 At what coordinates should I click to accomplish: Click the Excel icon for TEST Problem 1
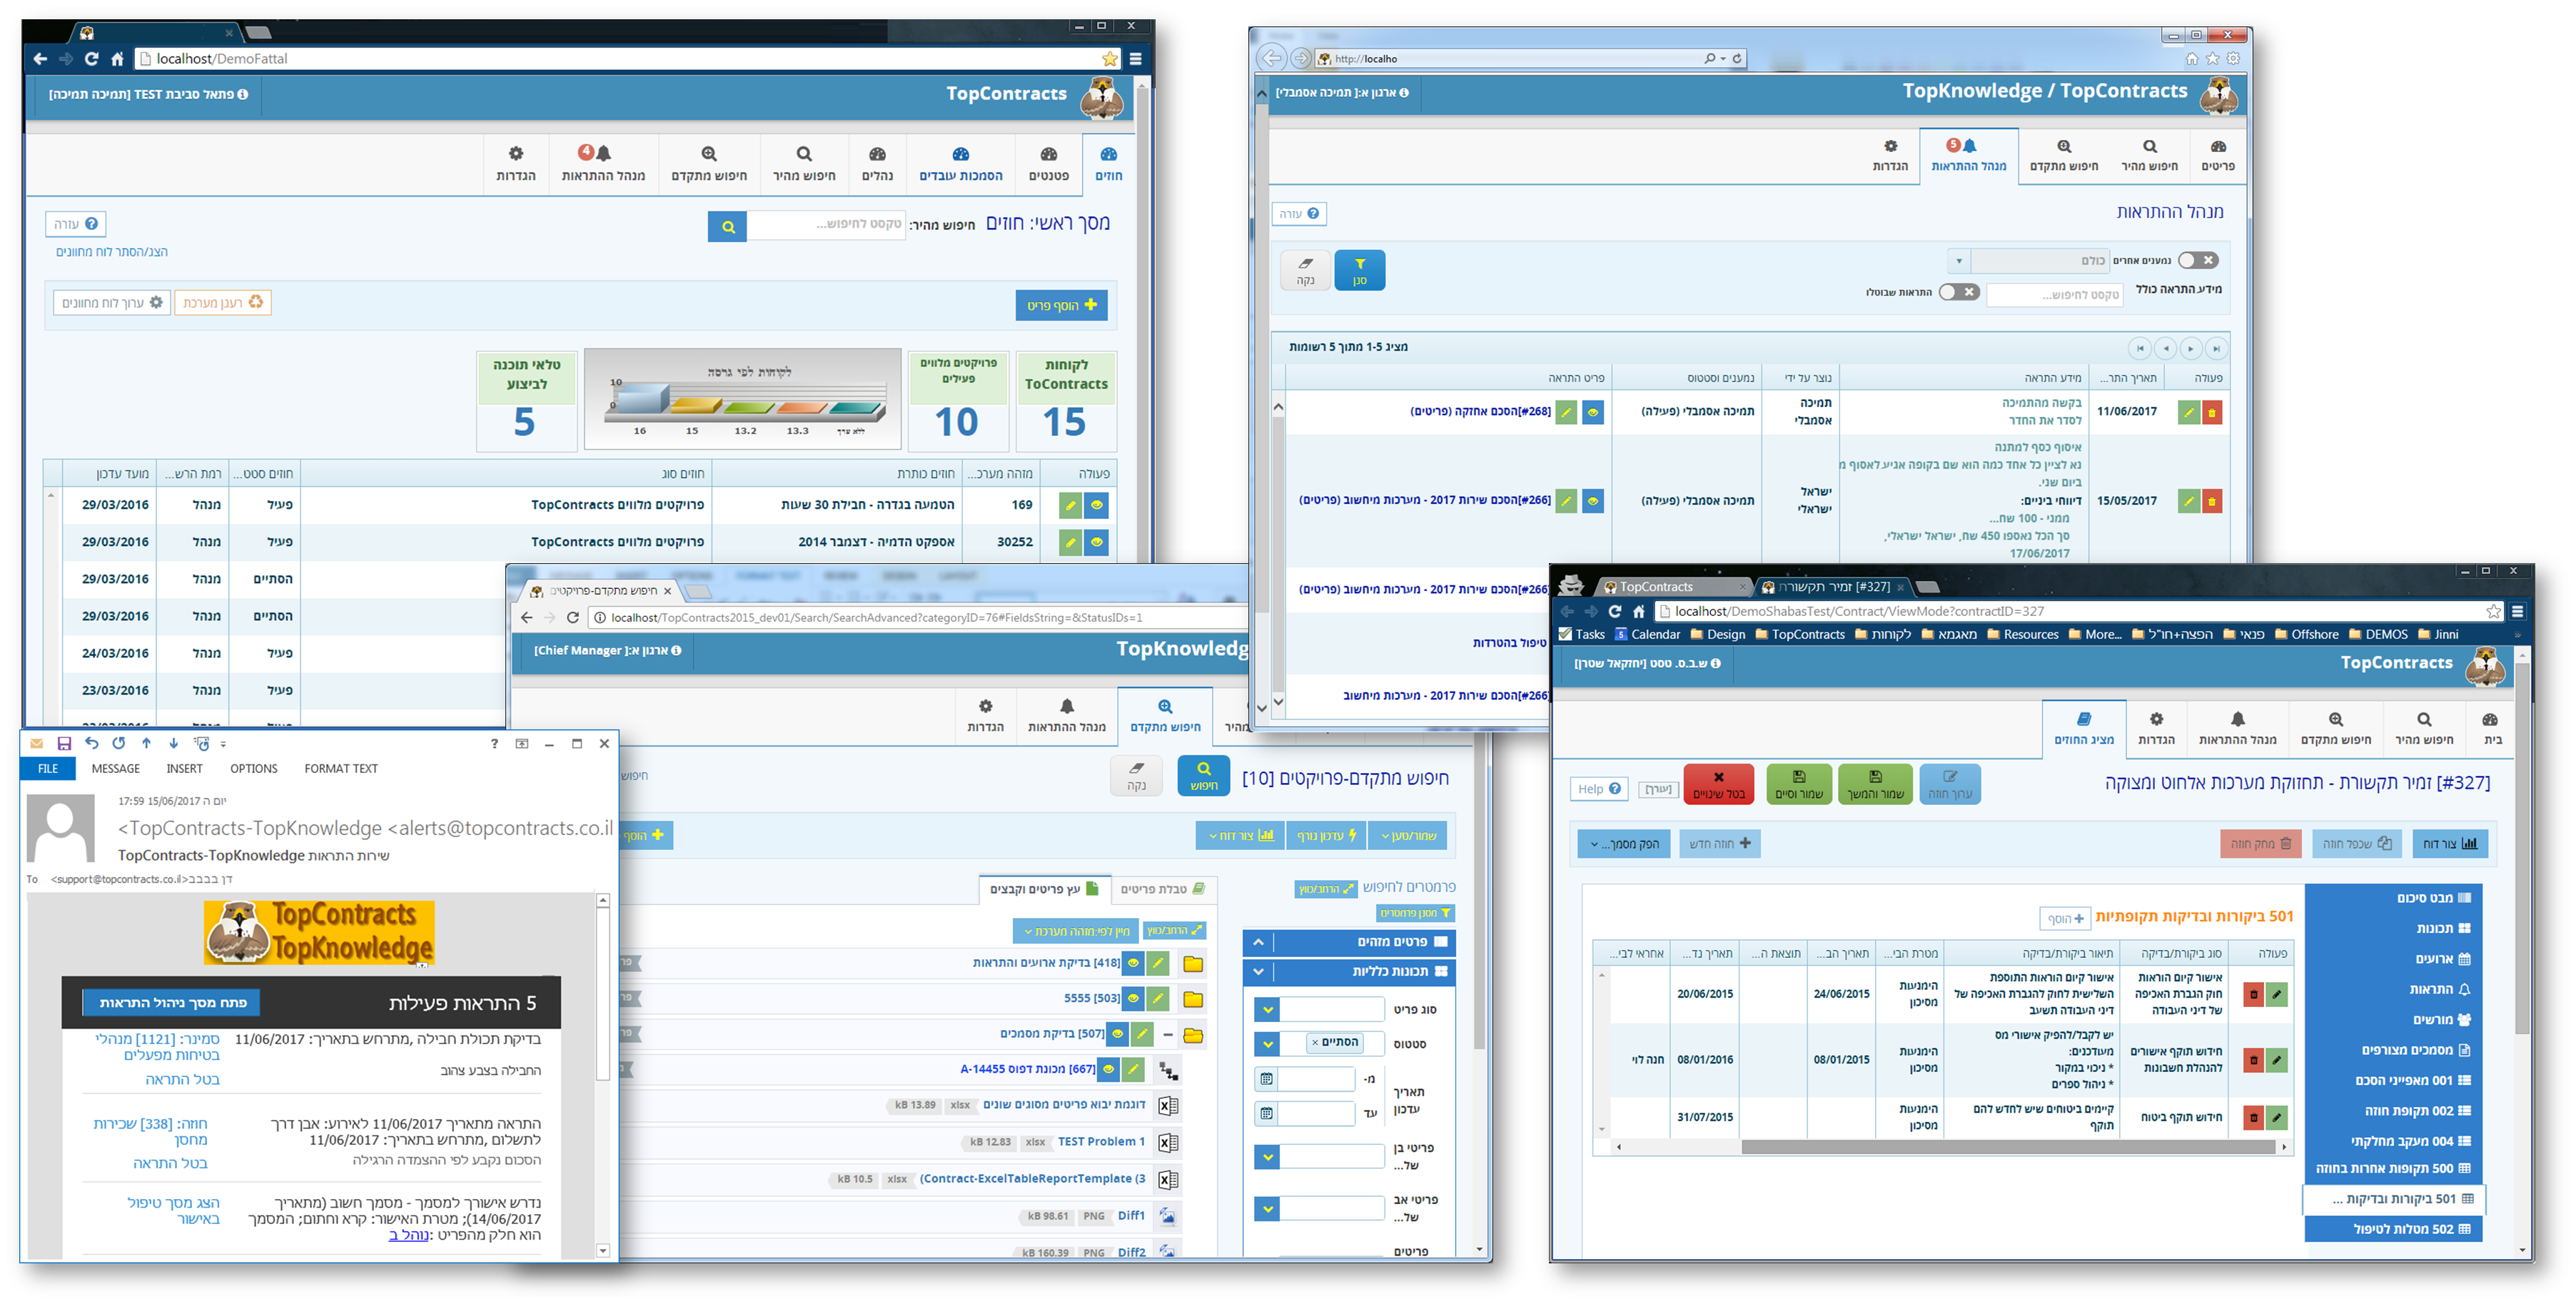tap(1167, 1142)
